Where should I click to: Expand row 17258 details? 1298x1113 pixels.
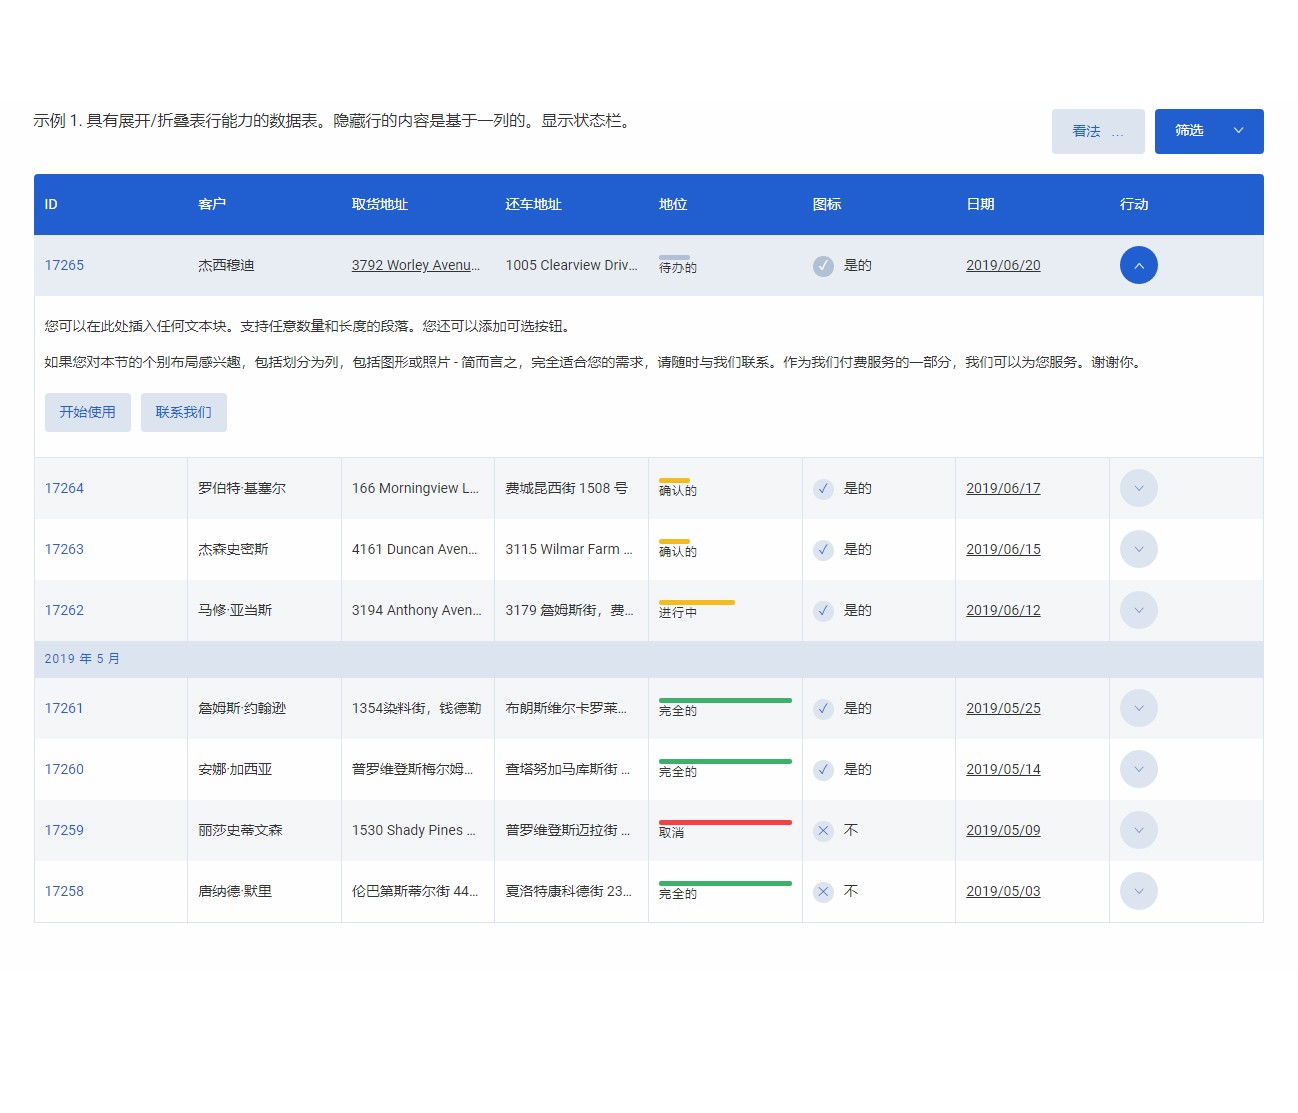1138,891
